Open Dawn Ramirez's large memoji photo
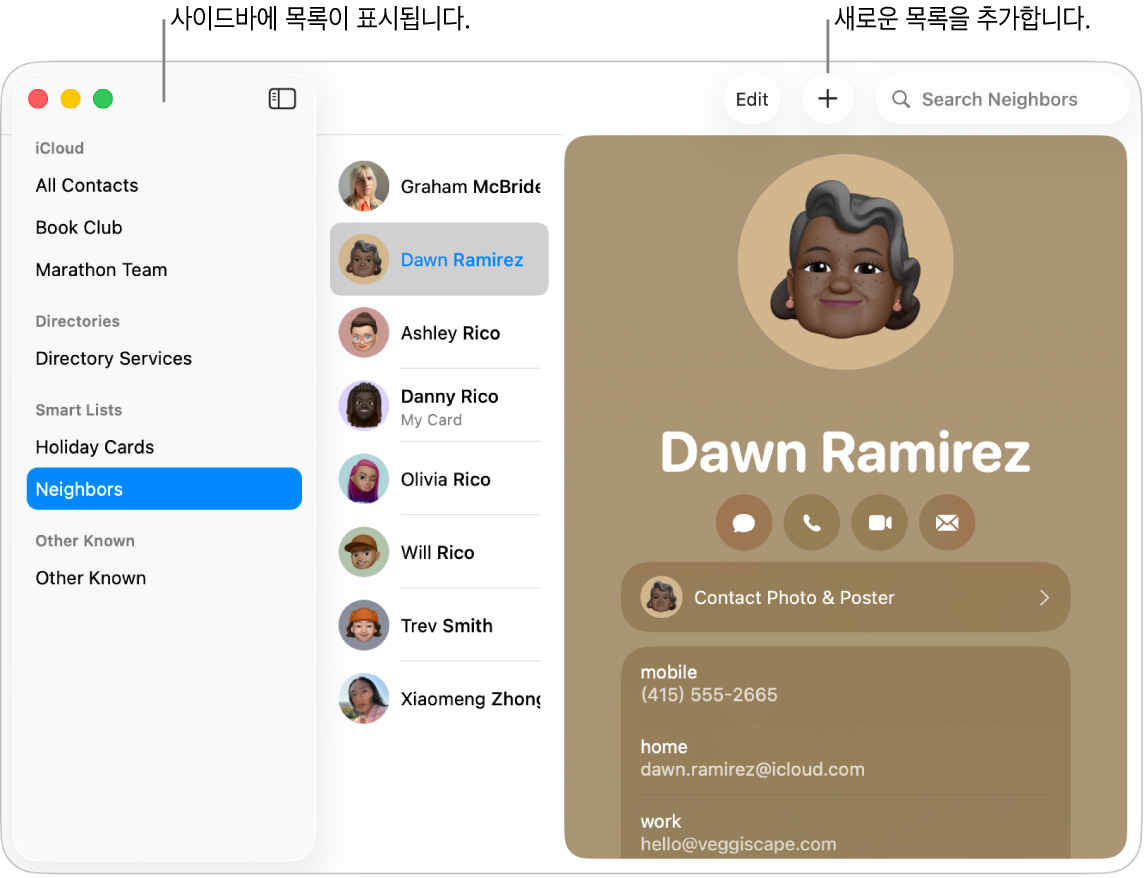Image resolution: width=1144 pixels, height=878 pixels. click(x=845, y=261)
